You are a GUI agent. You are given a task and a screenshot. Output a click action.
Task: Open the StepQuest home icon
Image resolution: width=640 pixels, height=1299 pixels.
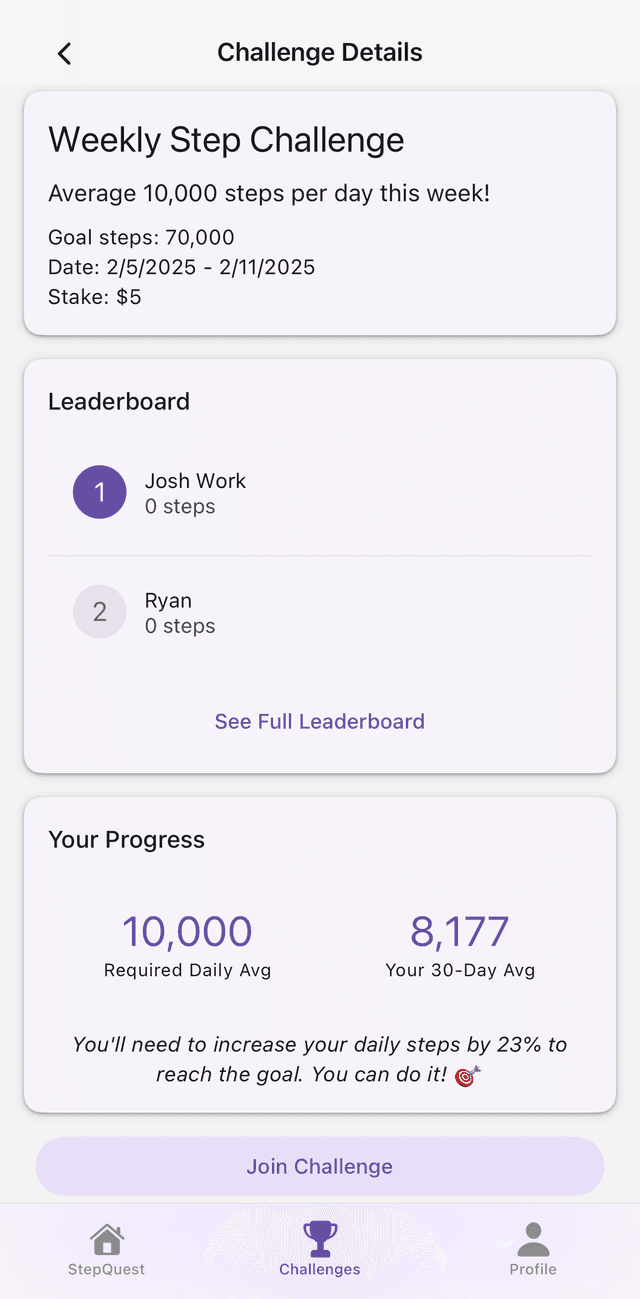coord(107,1239)
